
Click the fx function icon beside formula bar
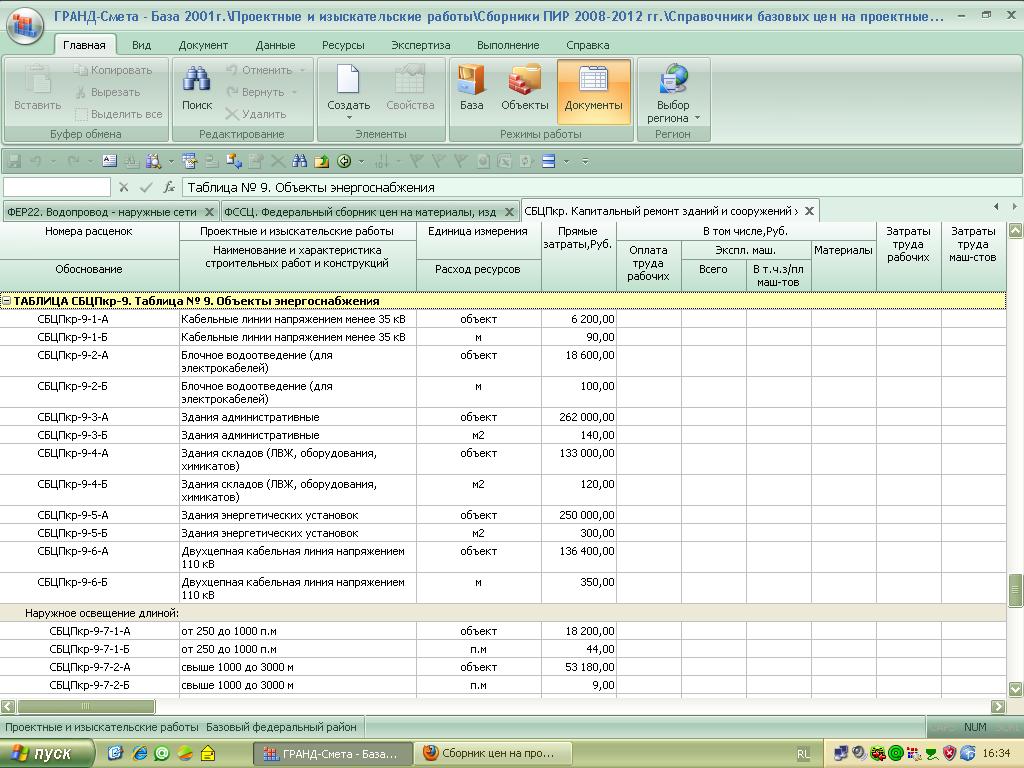tap(169, 187)
